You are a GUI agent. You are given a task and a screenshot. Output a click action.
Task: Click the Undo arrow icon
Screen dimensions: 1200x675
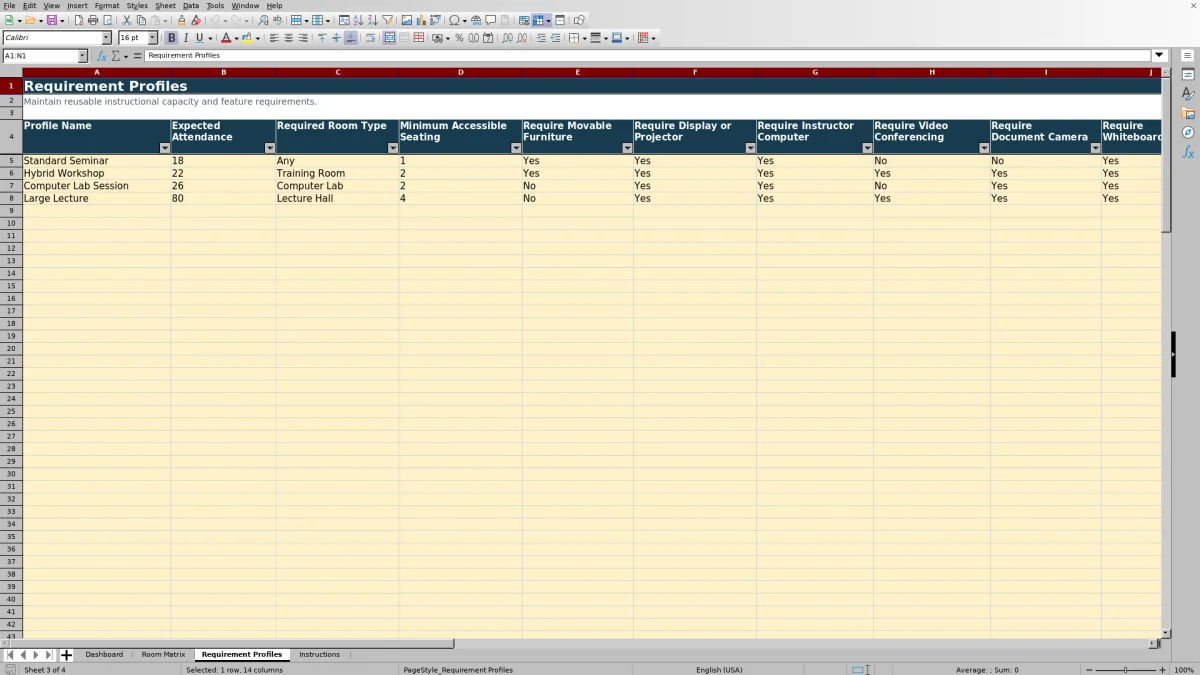point(215,20)
